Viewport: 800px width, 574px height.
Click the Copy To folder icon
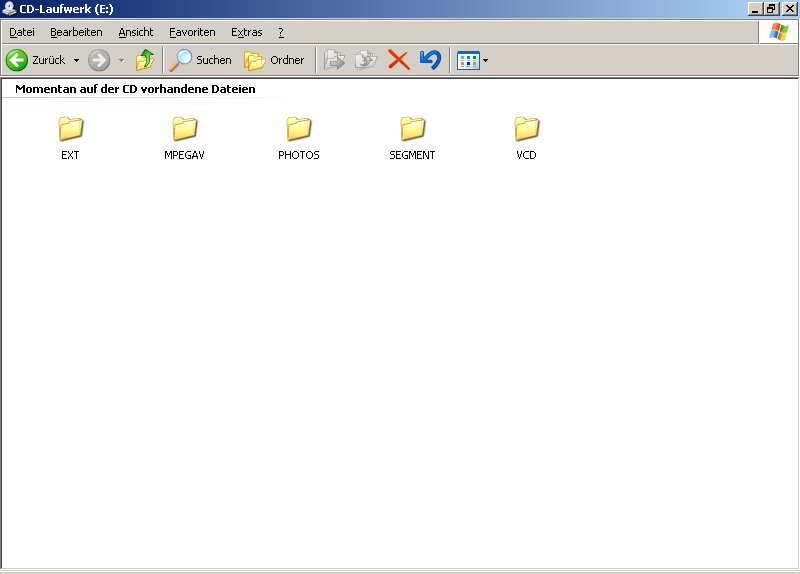click(366, 60)
